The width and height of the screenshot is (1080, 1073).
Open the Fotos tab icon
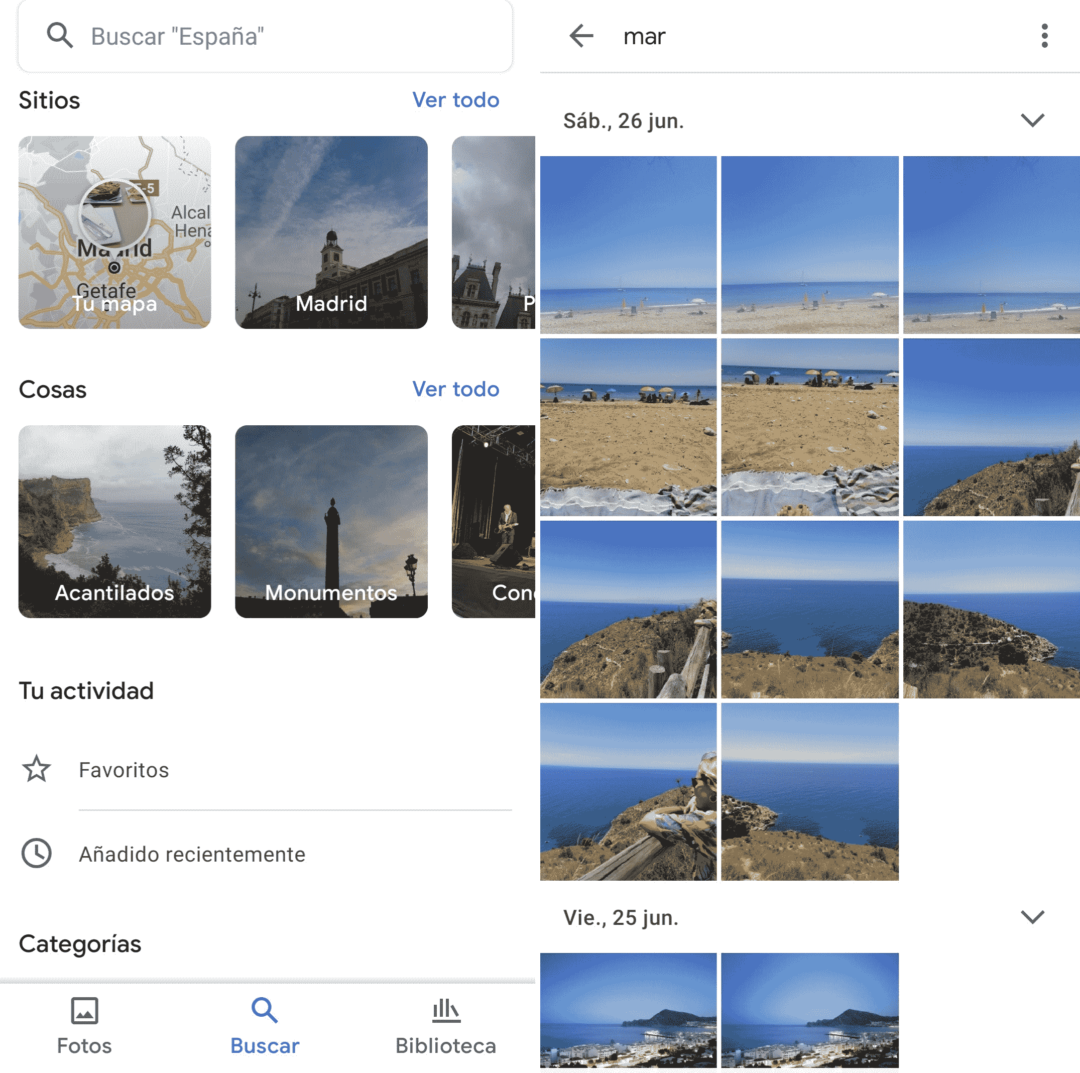click(x=84, y=1013)
